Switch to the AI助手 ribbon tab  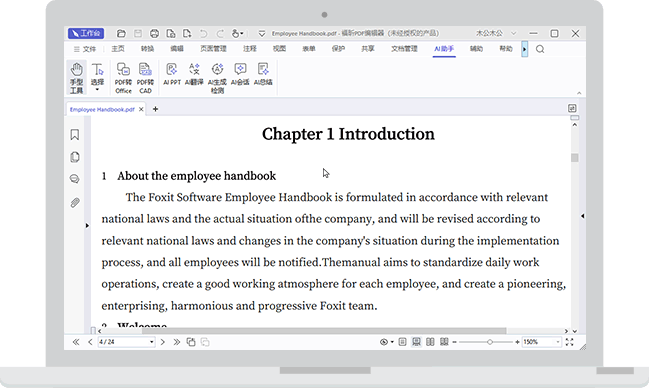[x=444, y=49]
